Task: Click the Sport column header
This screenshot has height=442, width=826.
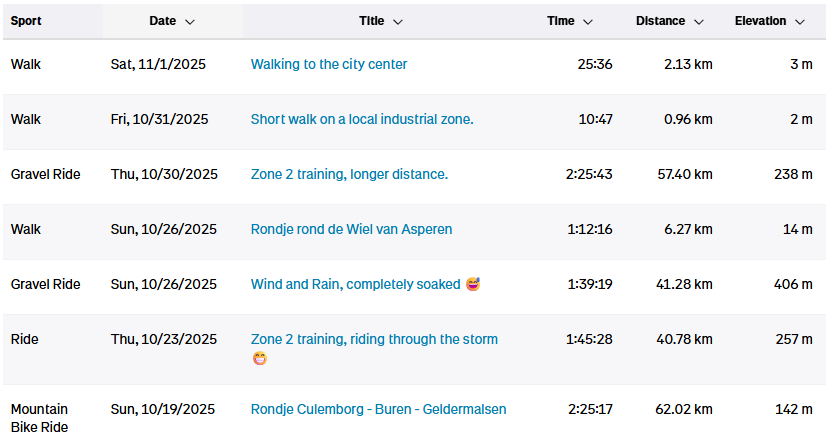Action: [26, 21]
